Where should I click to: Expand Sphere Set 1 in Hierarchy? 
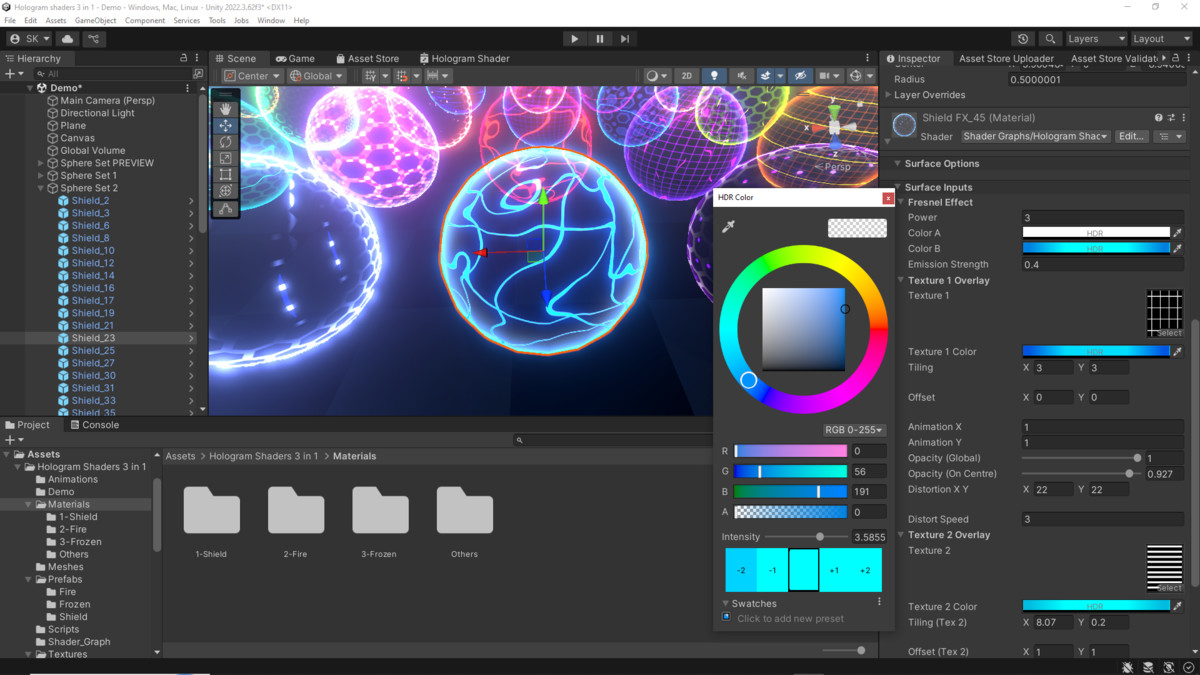pos(41,175)
